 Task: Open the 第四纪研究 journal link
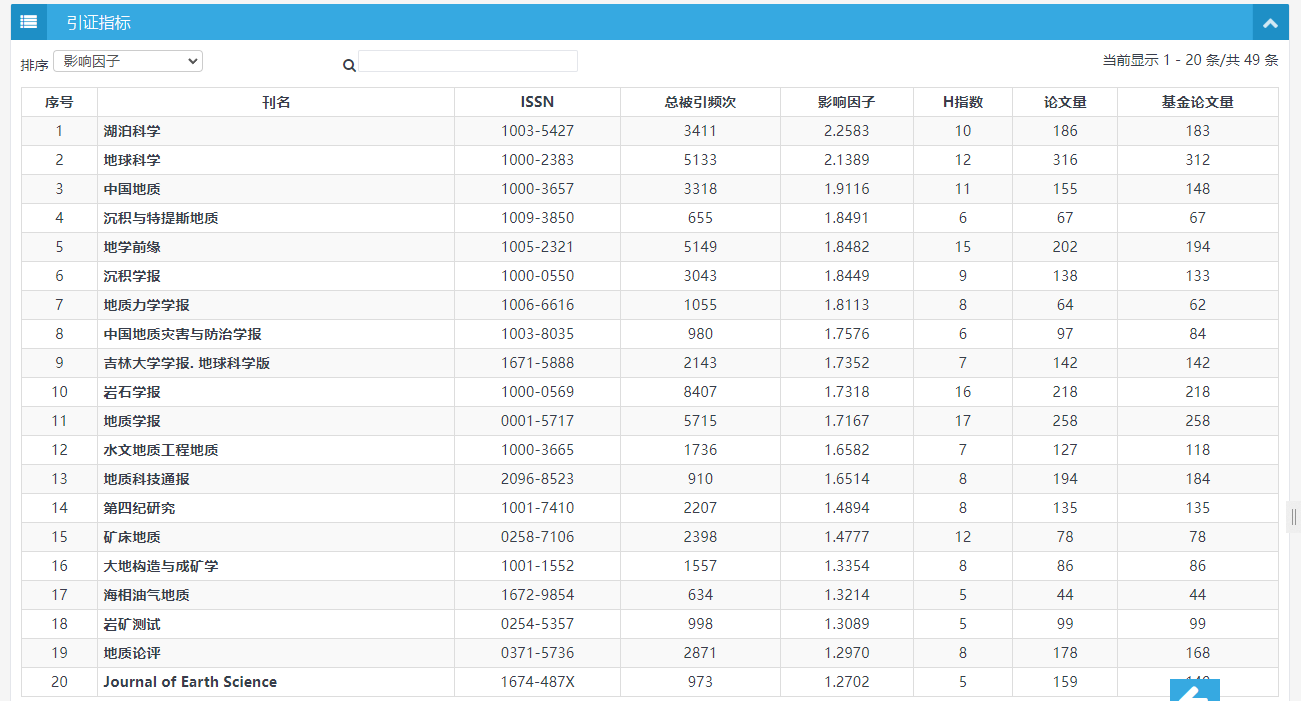click(139, 508)
